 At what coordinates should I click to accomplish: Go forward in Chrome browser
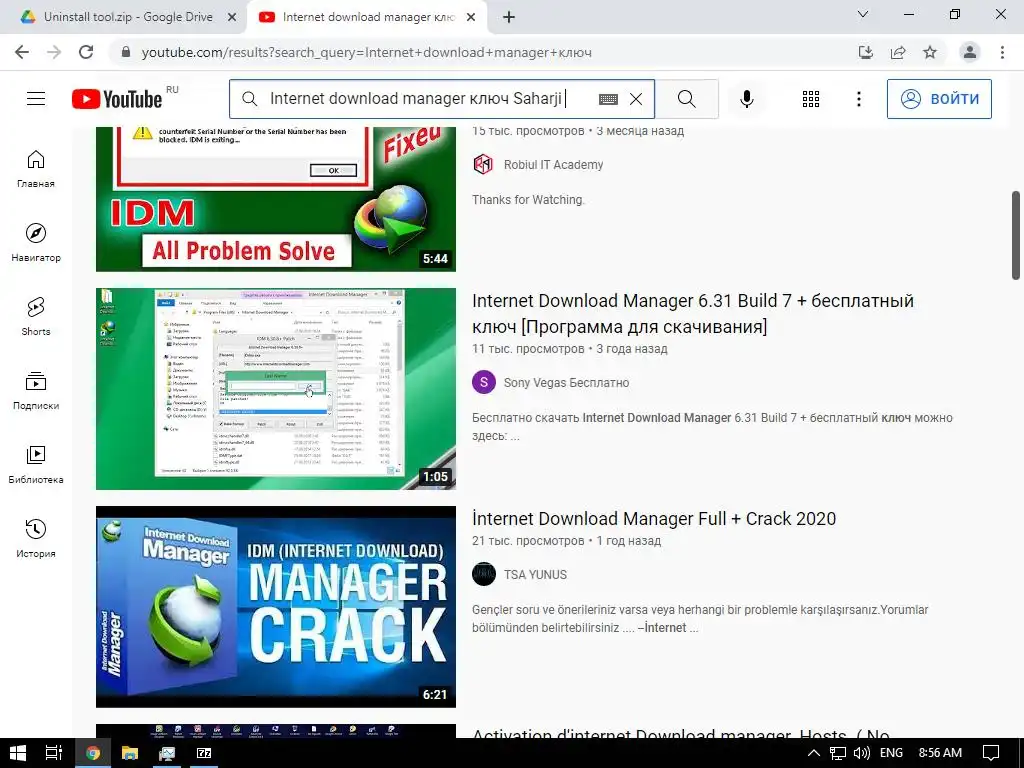(54, 52)
